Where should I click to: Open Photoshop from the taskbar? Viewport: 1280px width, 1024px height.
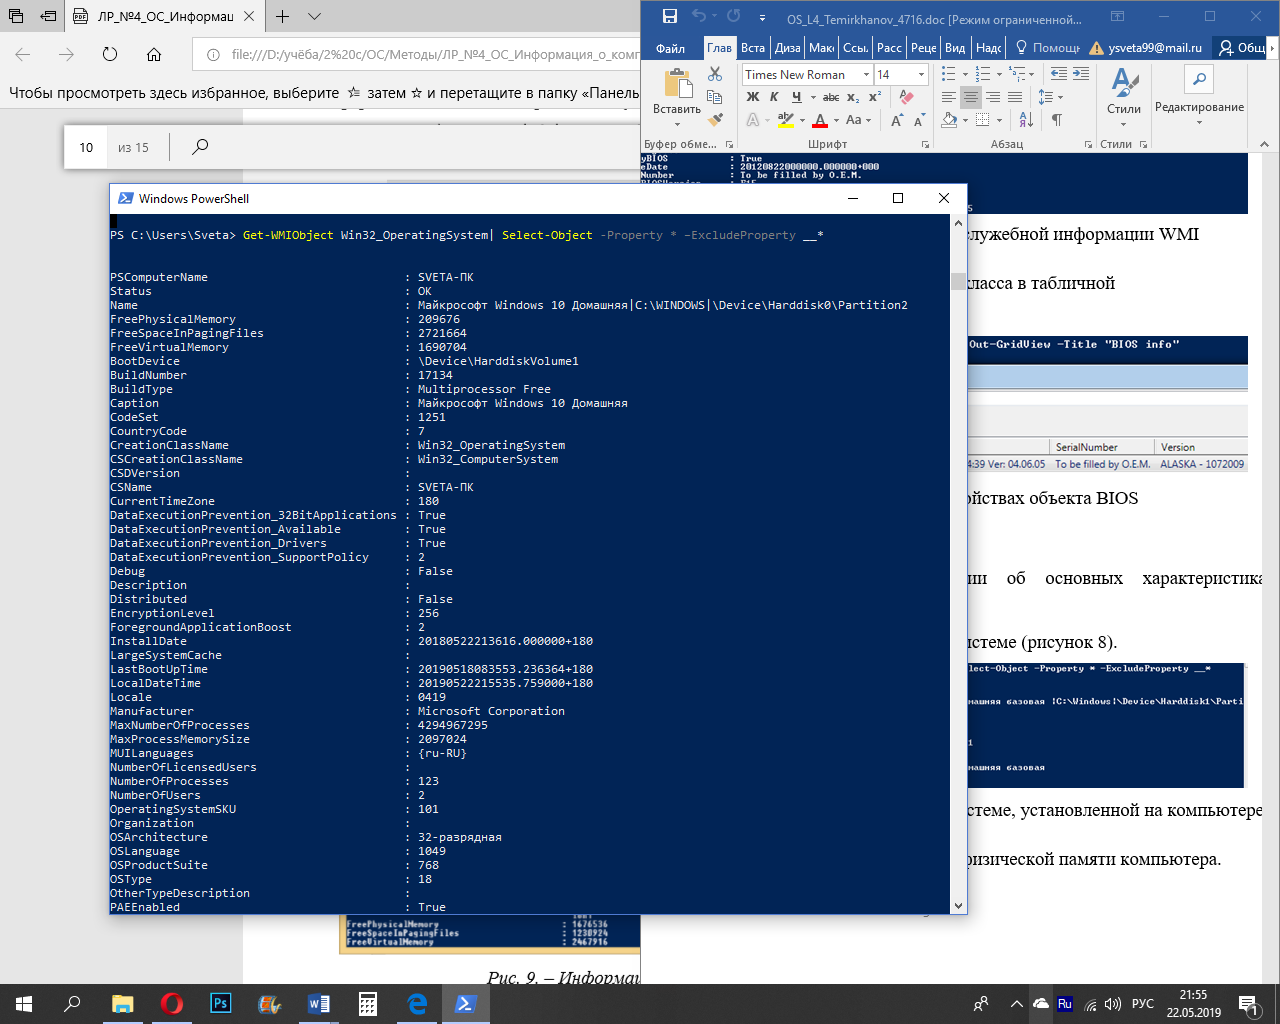click(220, 1004)
